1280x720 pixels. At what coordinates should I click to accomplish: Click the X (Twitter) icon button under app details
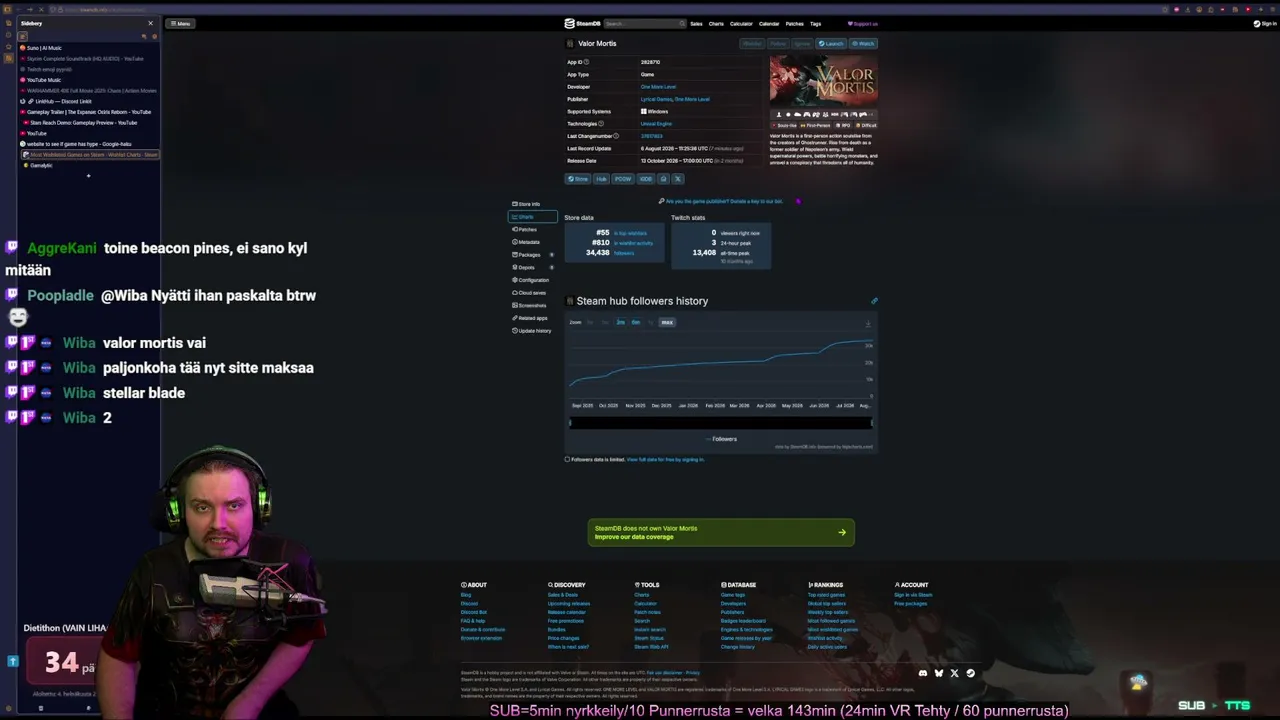[x=677, y=179]
